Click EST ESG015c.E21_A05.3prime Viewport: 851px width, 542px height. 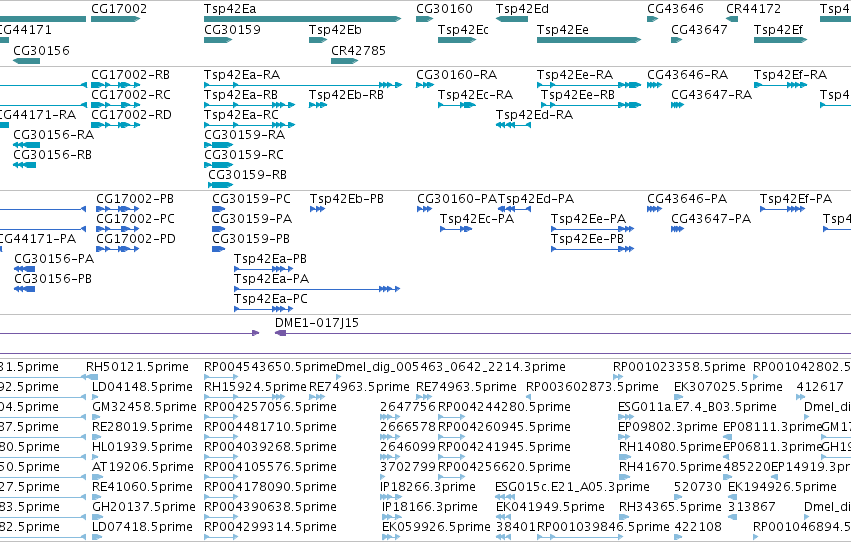572,487
